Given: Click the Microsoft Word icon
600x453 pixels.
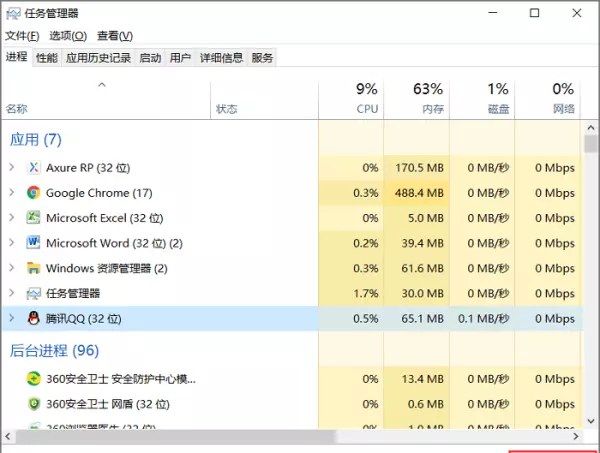Looking at the screenshot, I should point(33,243).
